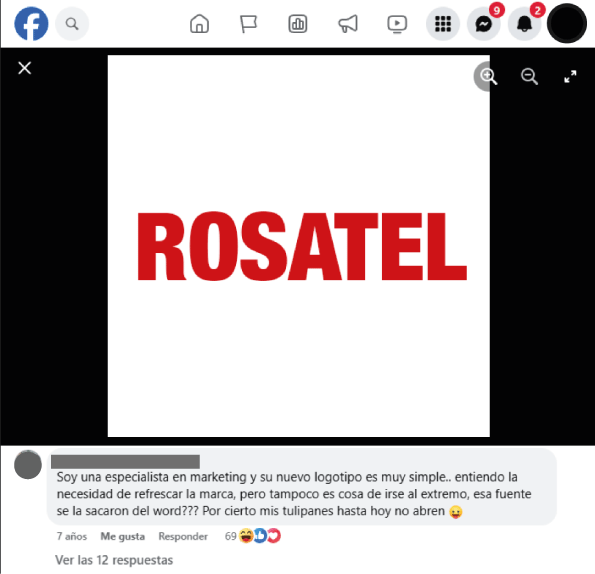Zoom out of the photo

529,76
